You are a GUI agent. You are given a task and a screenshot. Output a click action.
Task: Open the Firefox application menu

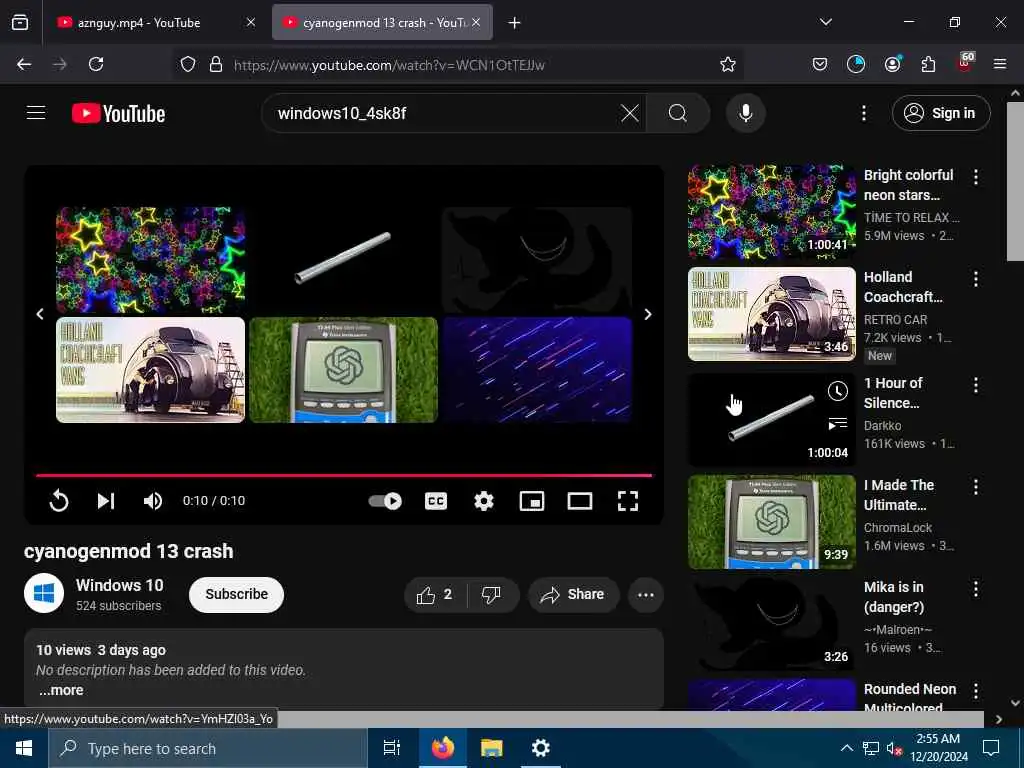pyautogui.click(x=1000, y=64)
